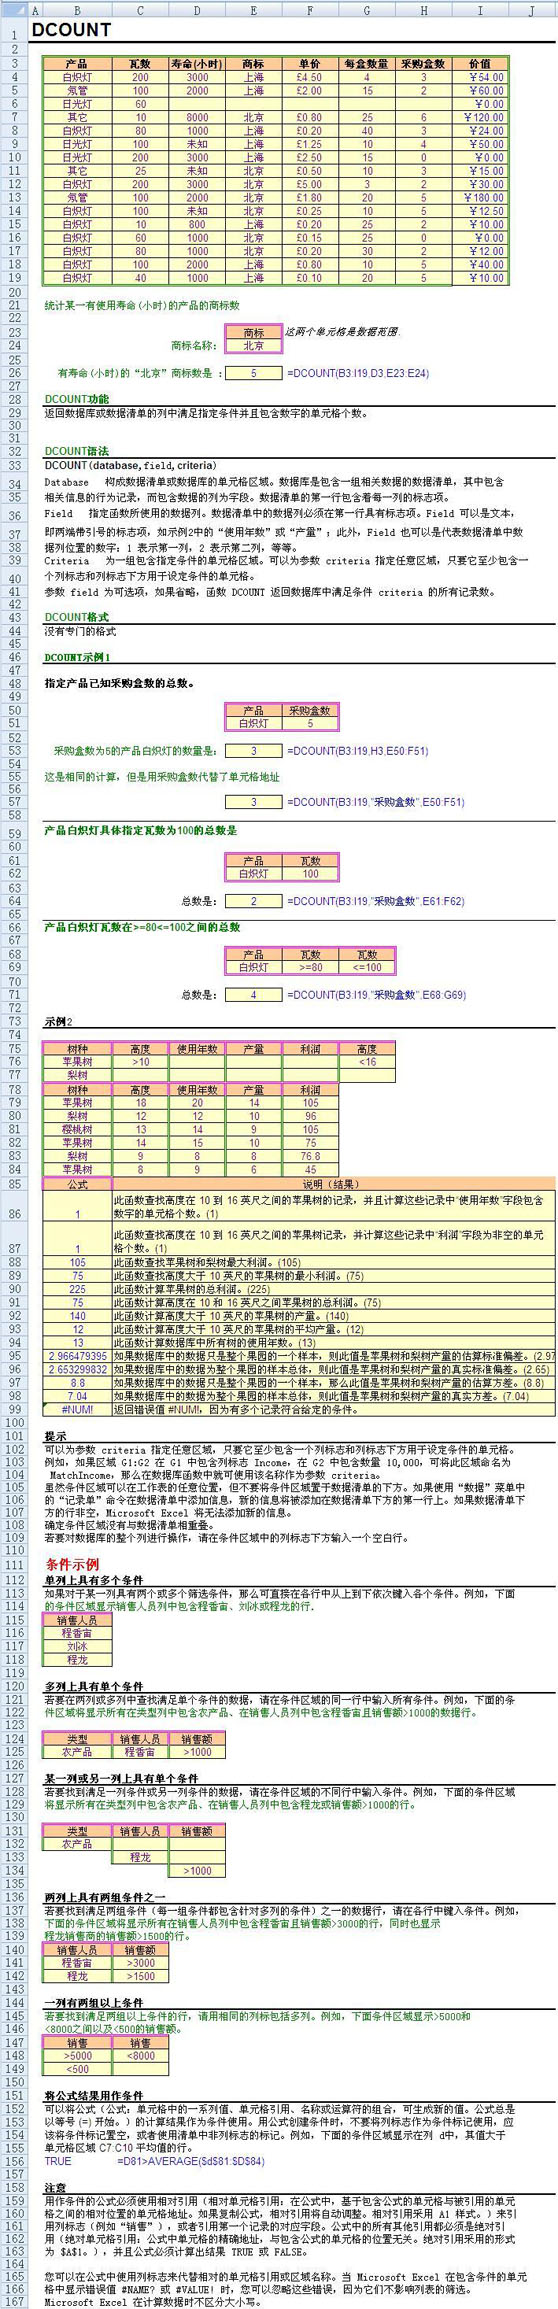Click the ¥180.00 value cell
The height and width of the screenshot is (2309, 558).
(480, 198)
